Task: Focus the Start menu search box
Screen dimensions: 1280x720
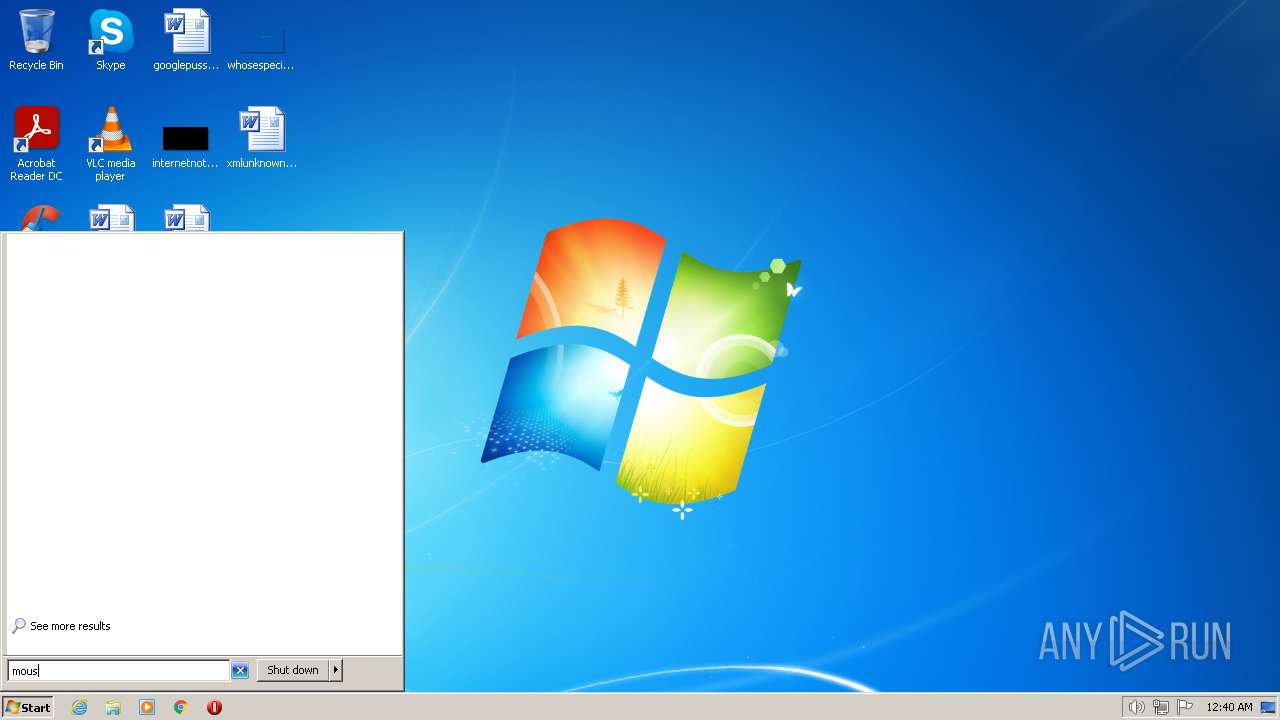Action: point(118,670)
